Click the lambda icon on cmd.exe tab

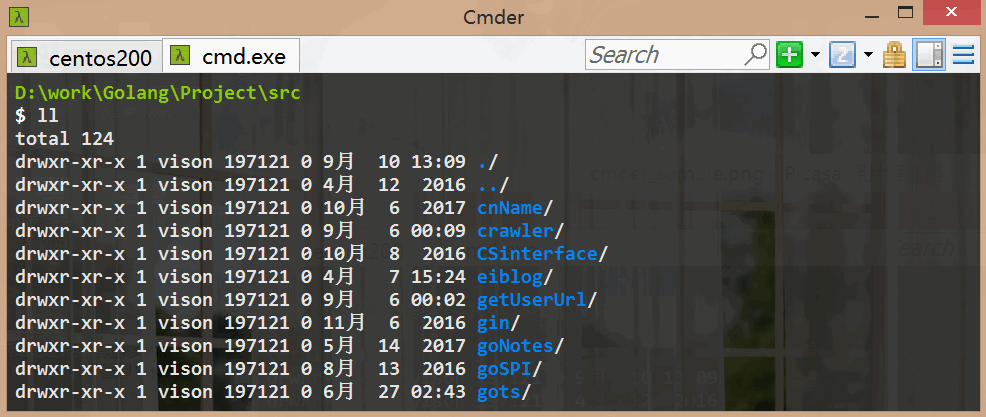pos(180,55)
